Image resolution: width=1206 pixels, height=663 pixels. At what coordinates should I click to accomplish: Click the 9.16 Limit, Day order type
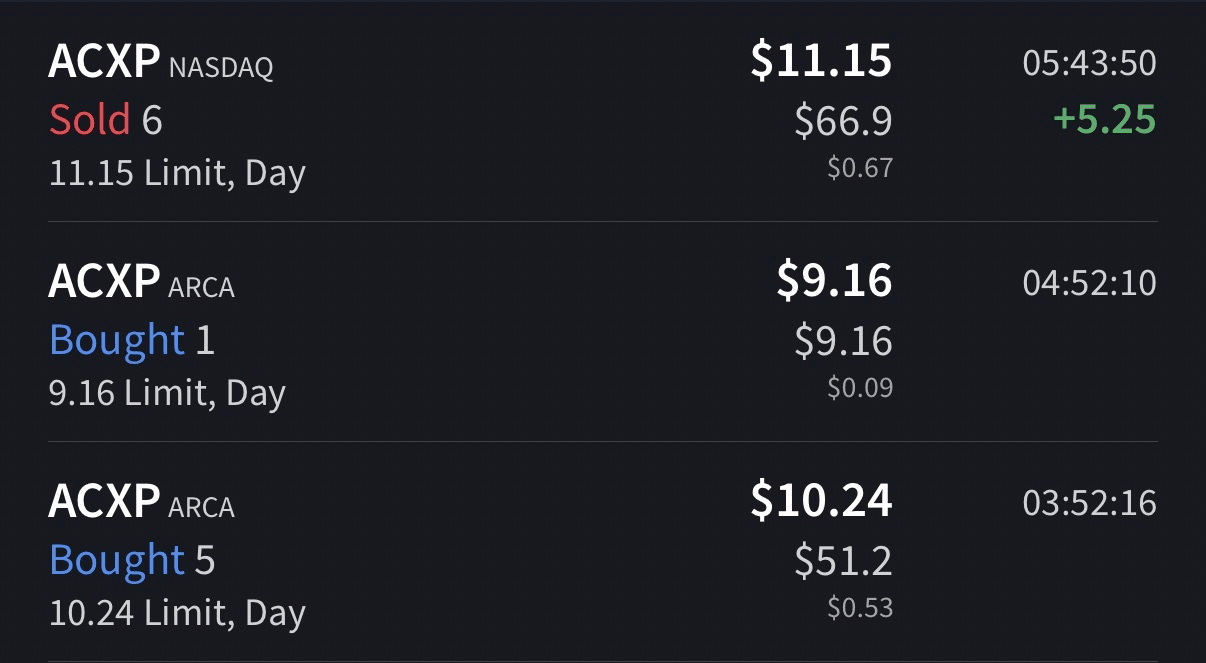[167, 393]
